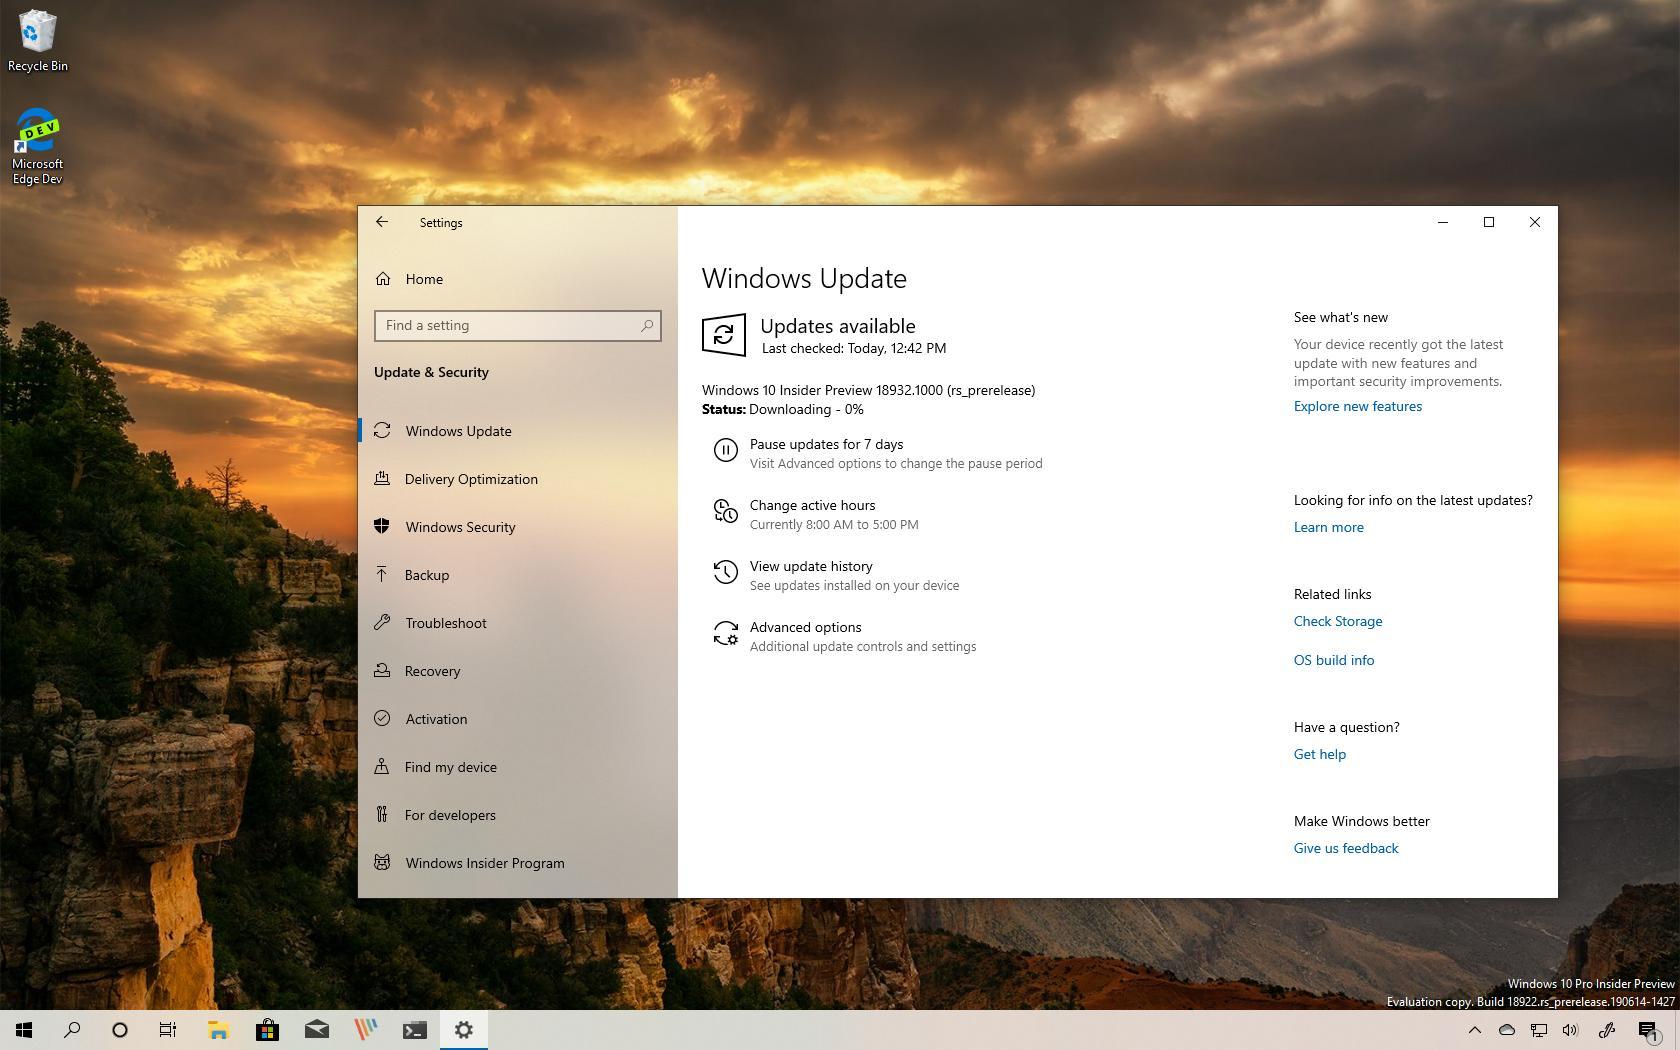Click the update history icon
The image size is (1680, 1050).
[725, 572]
